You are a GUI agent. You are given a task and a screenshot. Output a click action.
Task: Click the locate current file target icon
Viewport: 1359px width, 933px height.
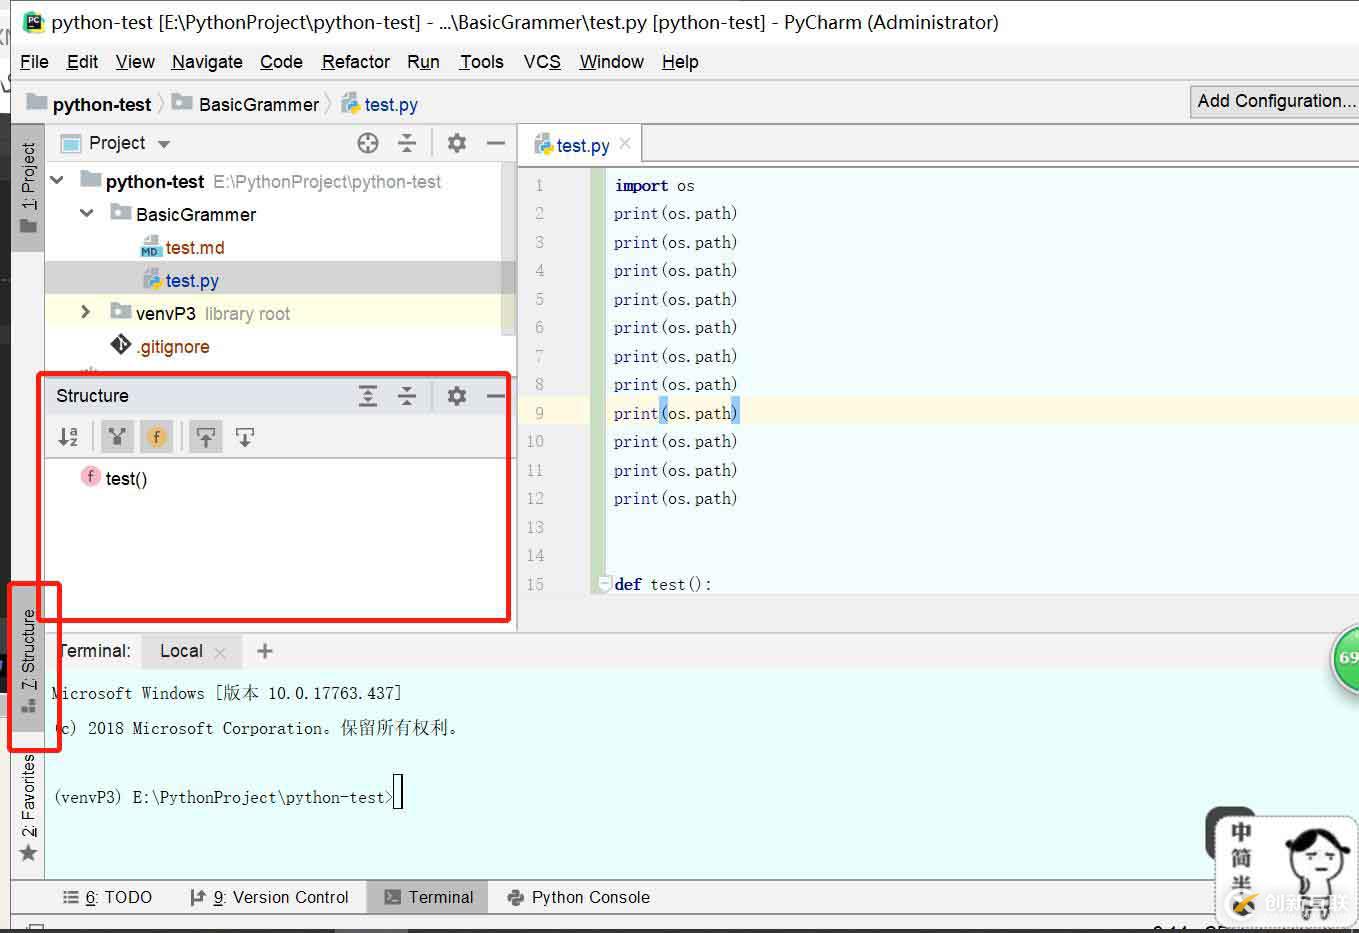368,143
